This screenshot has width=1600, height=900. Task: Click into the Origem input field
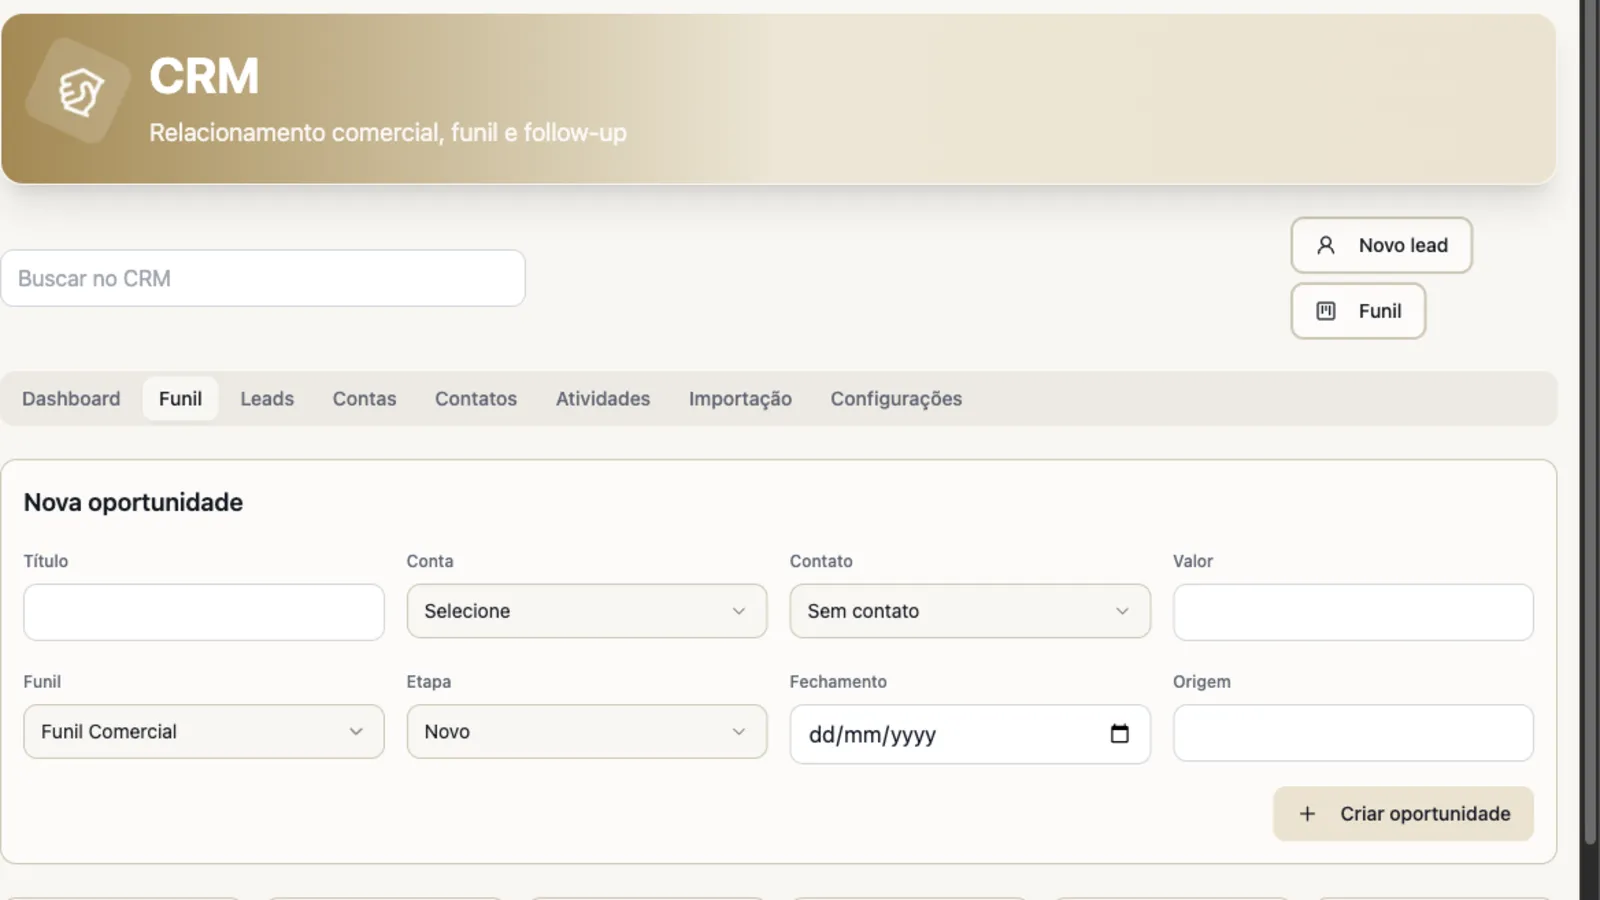1353,733
